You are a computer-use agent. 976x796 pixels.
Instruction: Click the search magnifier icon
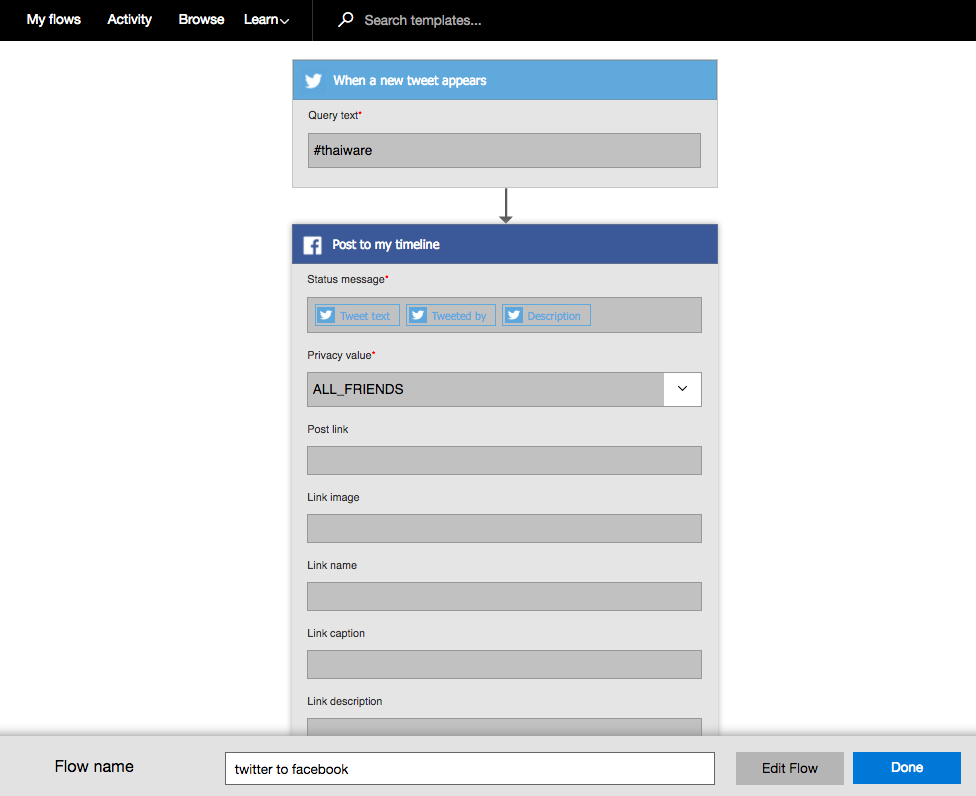click(x=345, y=20)
